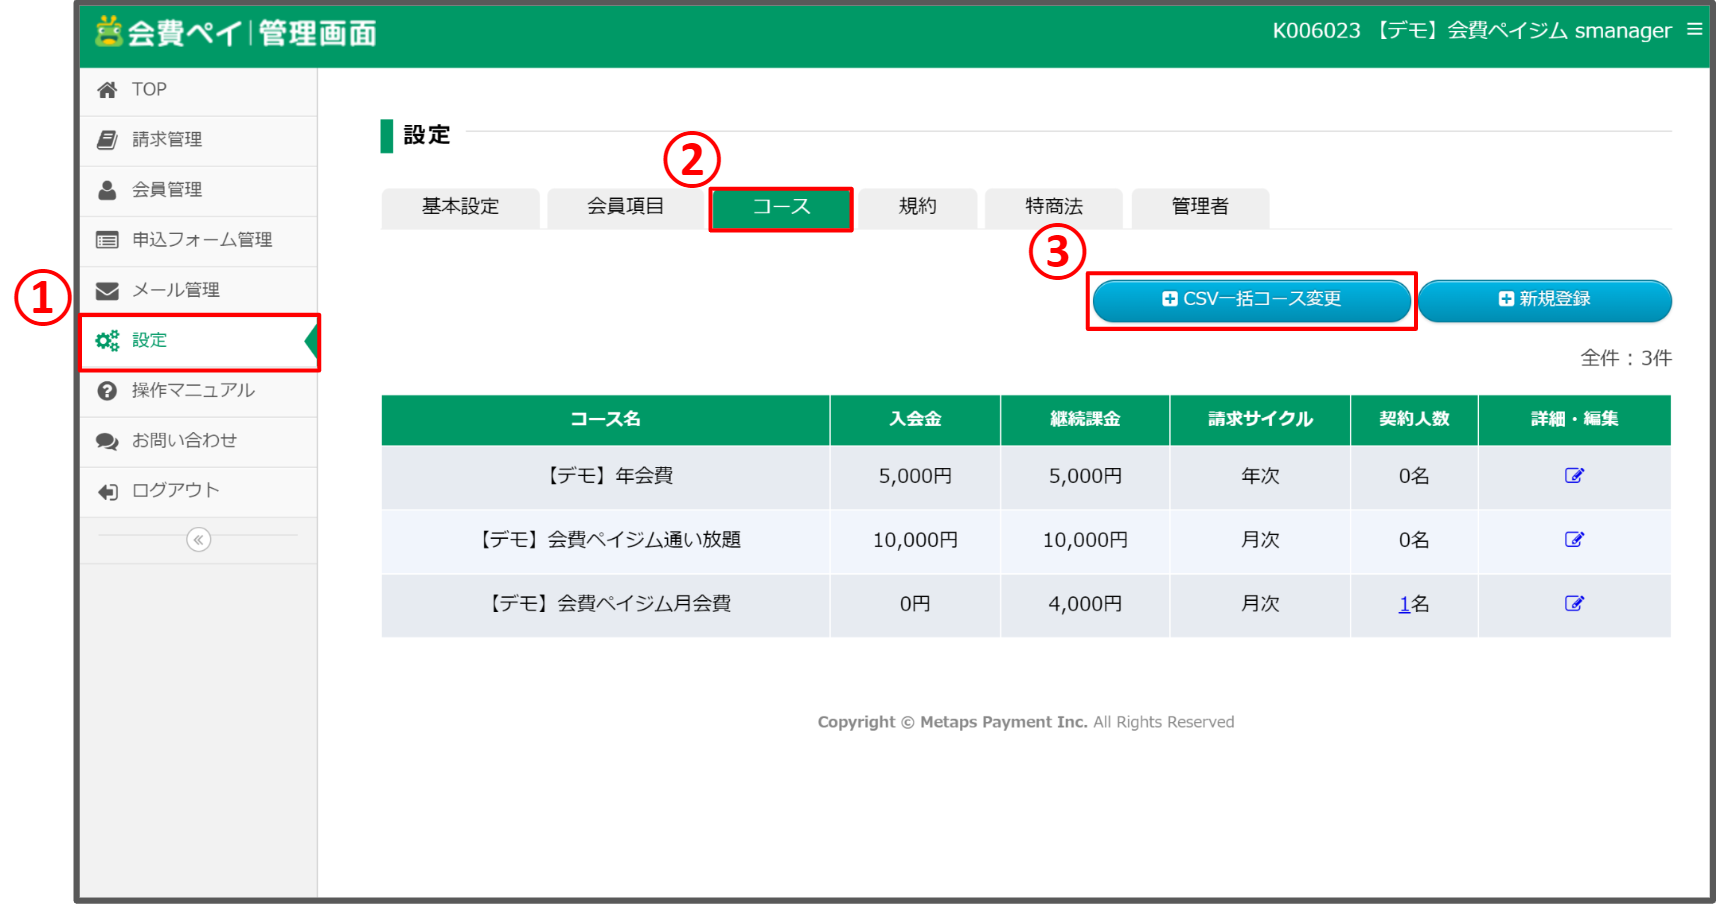Open メール管理 envelope item
1717x904 pixels.
coord(175,290)
